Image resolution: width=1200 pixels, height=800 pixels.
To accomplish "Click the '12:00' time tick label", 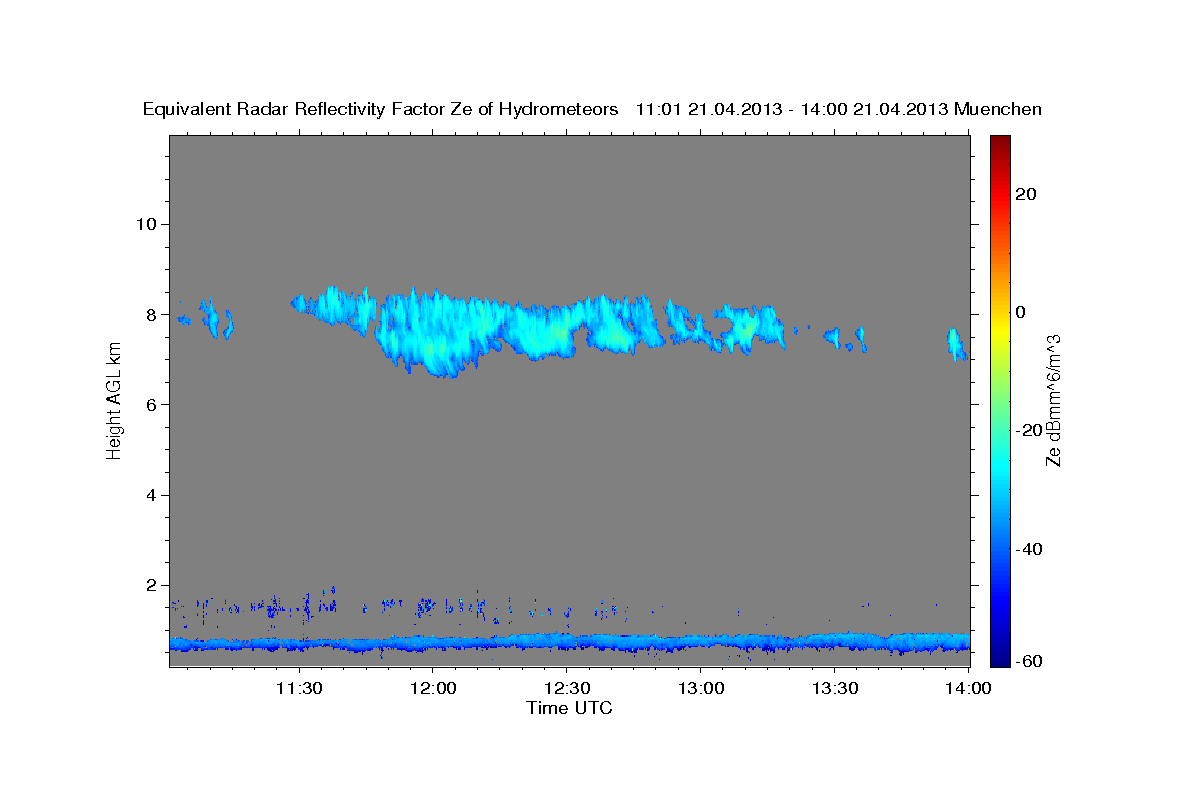I will 432,690.
